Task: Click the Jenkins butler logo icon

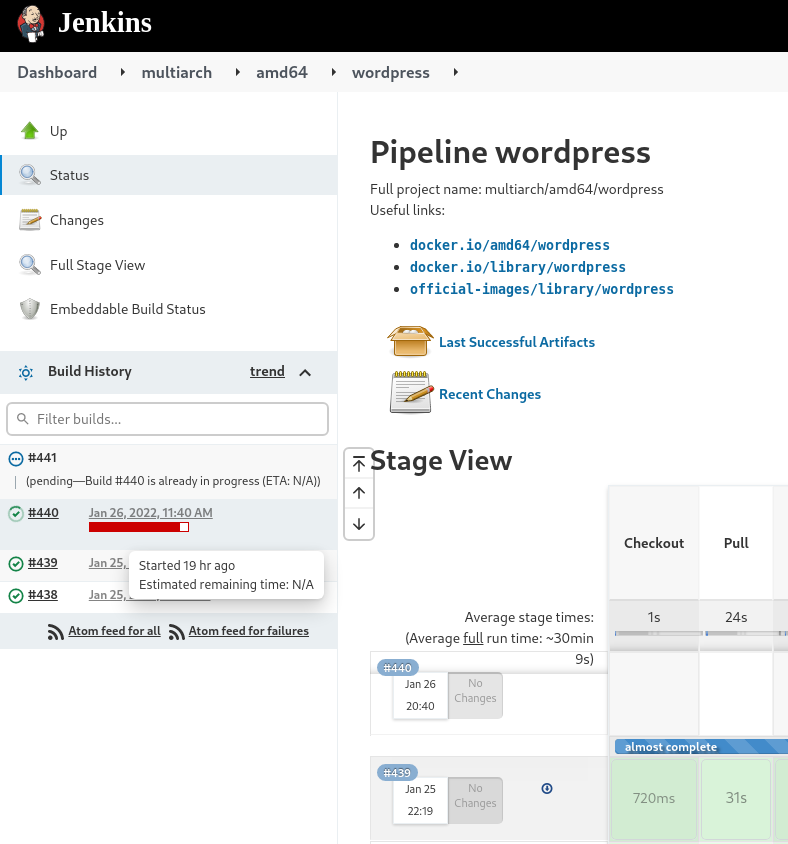Action: (31, 22)
